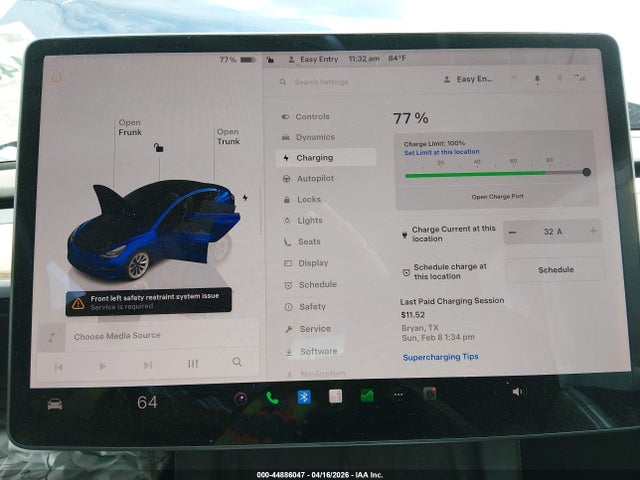Open the all apps ellipsis launcher
This screenshot has width=640, height=480.
(x=398, y=395)
